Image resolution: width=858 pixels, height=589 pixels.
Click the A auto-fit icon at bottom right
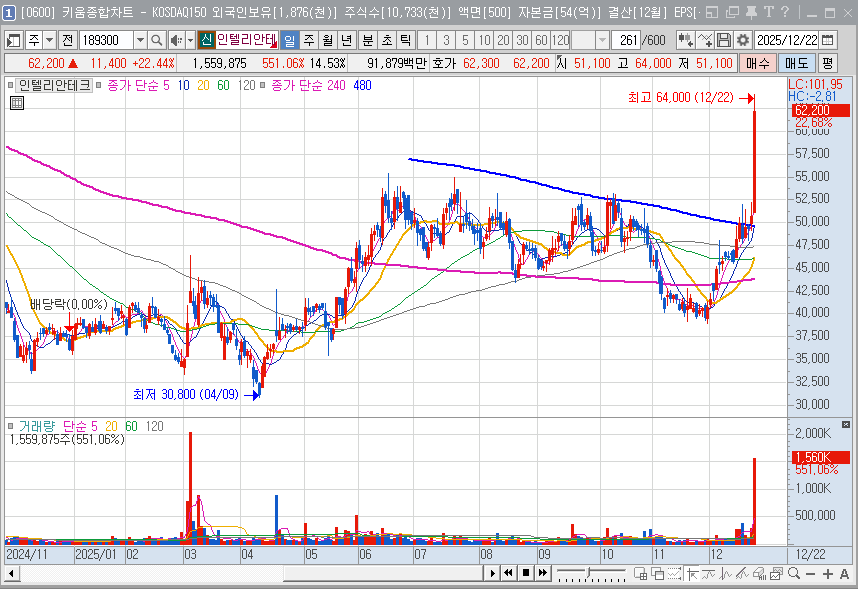[844, 574]
